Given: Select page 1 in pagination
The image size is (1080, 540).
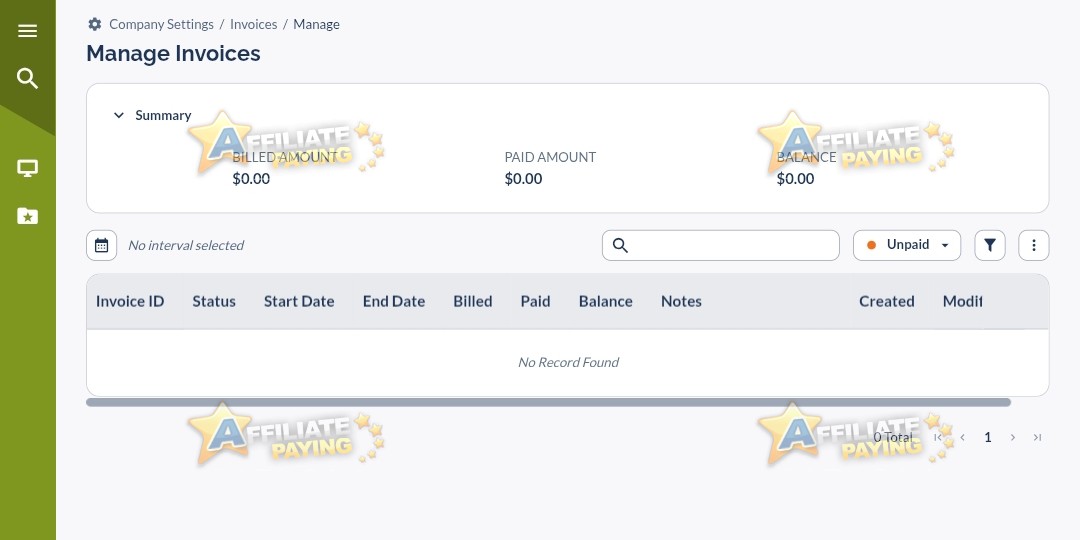Looking at the screenshot, I should [987, 437].
